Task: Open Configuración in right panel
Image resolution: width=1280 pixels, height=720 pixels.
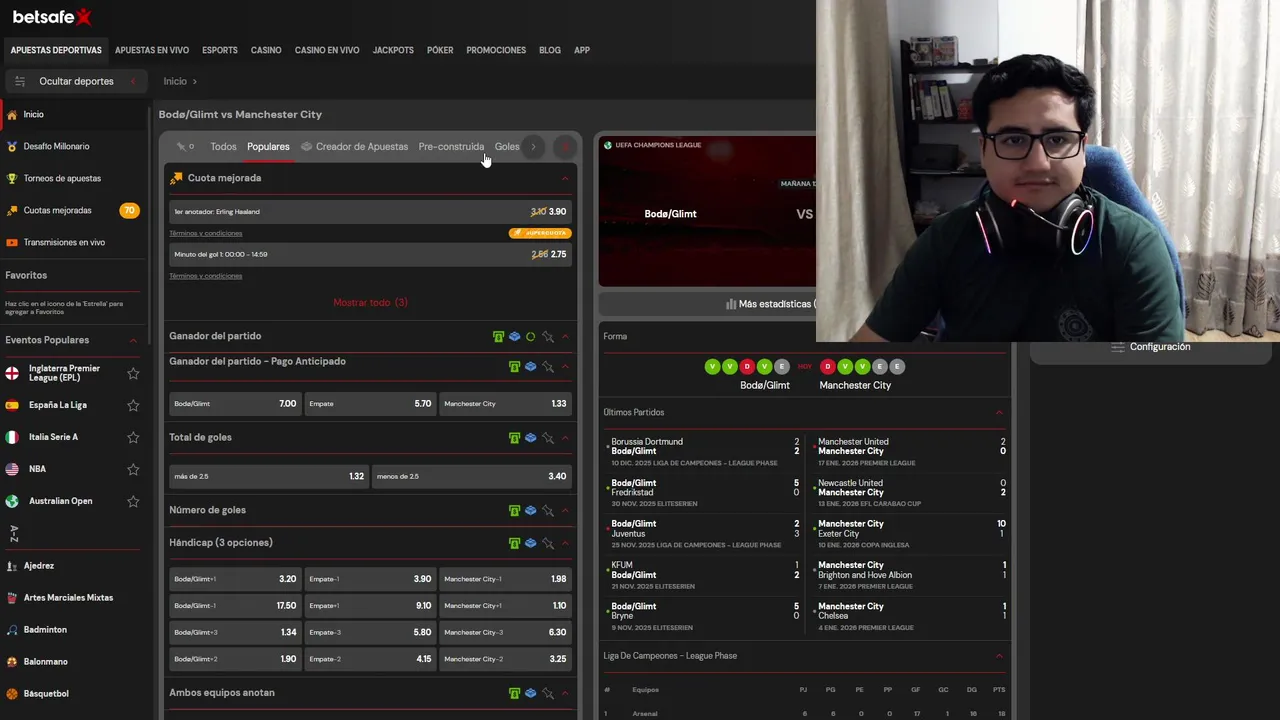Action: (x=1150, y=347)
